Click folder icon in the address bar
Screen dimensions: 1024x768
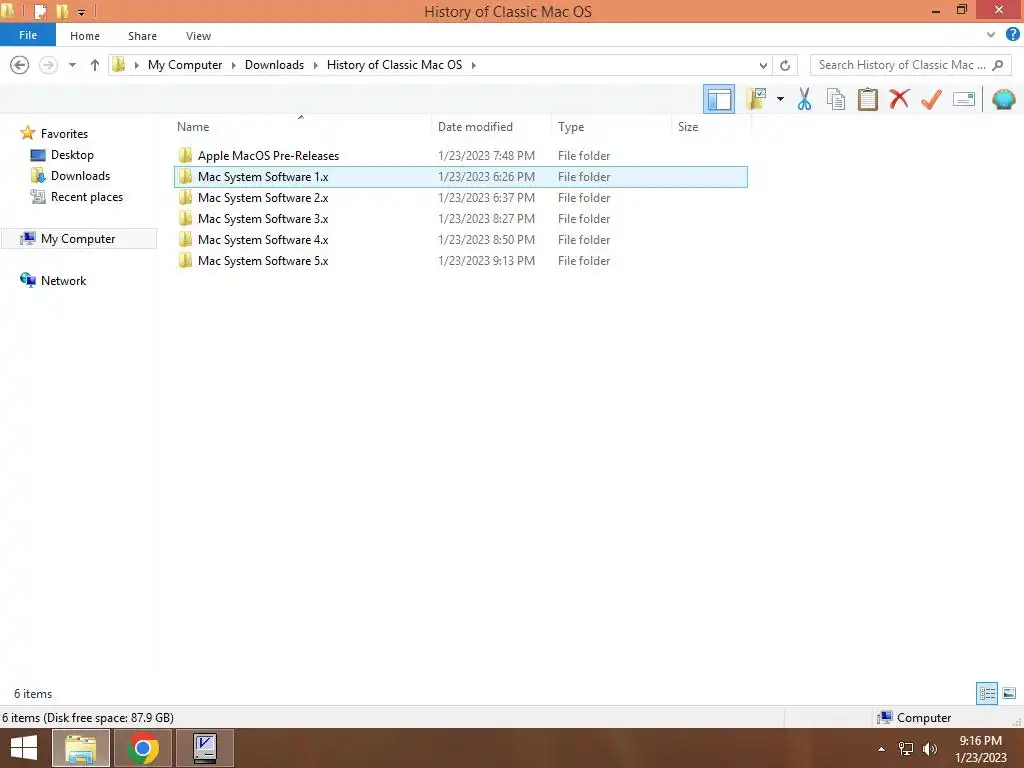click(x=119, y=64)
